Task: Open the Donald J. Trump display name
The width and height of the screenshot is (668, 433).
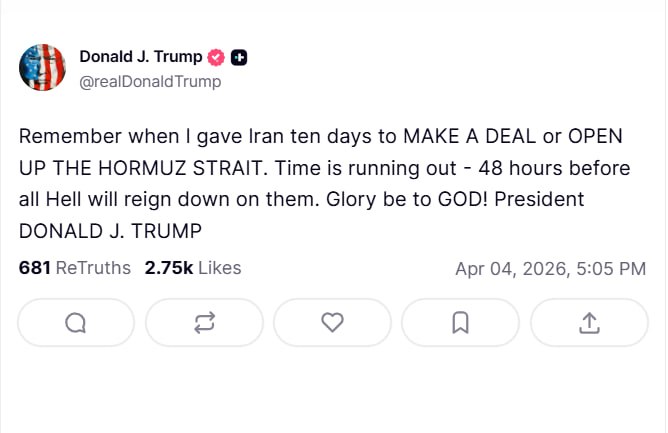Action: 140,57
